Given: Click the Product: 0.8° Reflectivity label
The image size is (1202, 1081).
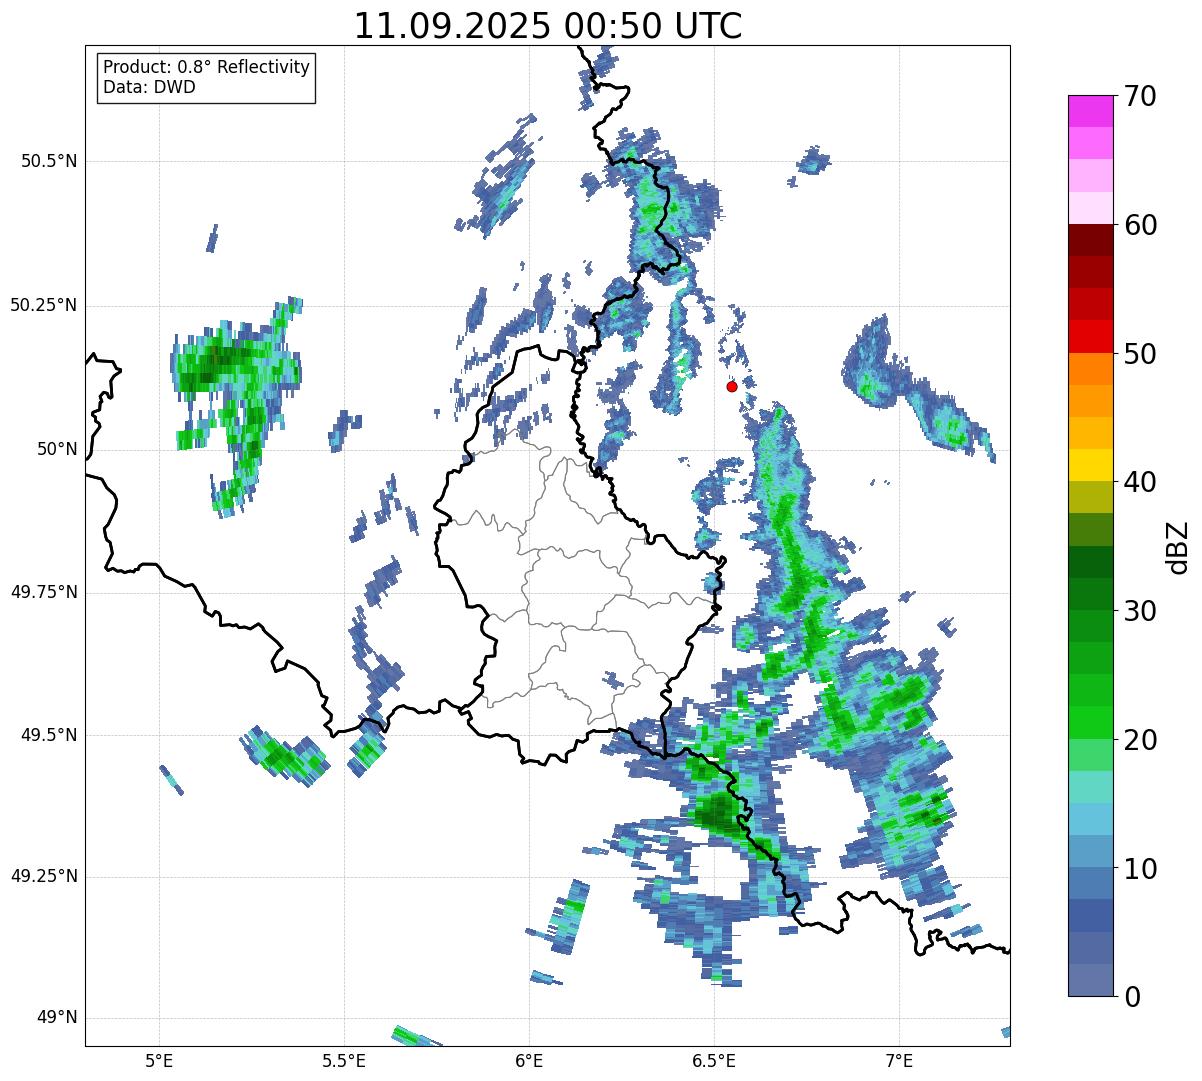Looking at the screenshot, I should tap(207, 67).
